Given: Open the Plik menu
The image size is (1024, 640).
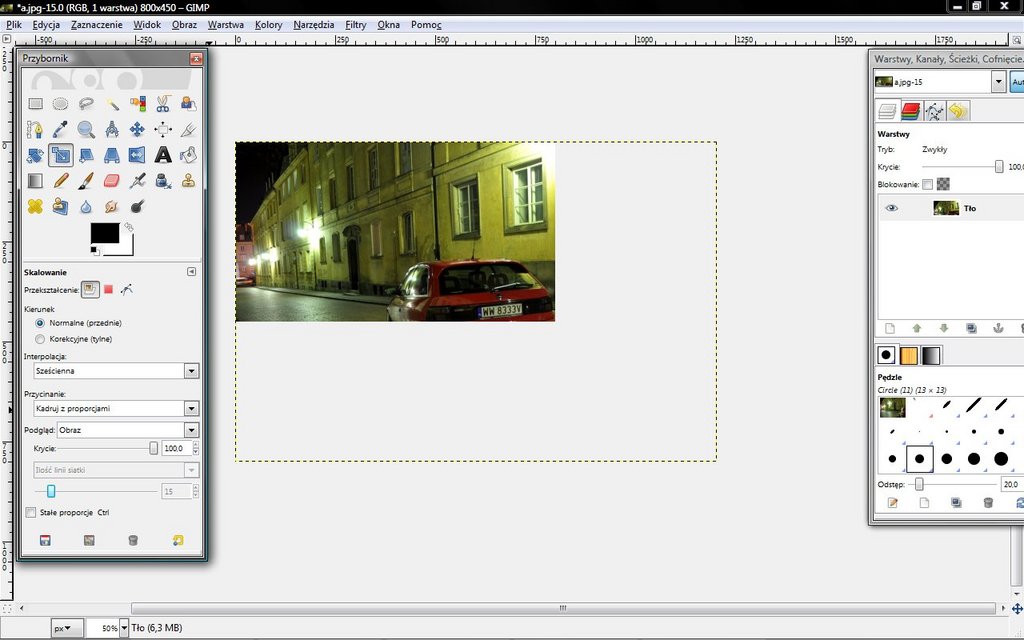Looking at the screenshot, I should point(14,25).
